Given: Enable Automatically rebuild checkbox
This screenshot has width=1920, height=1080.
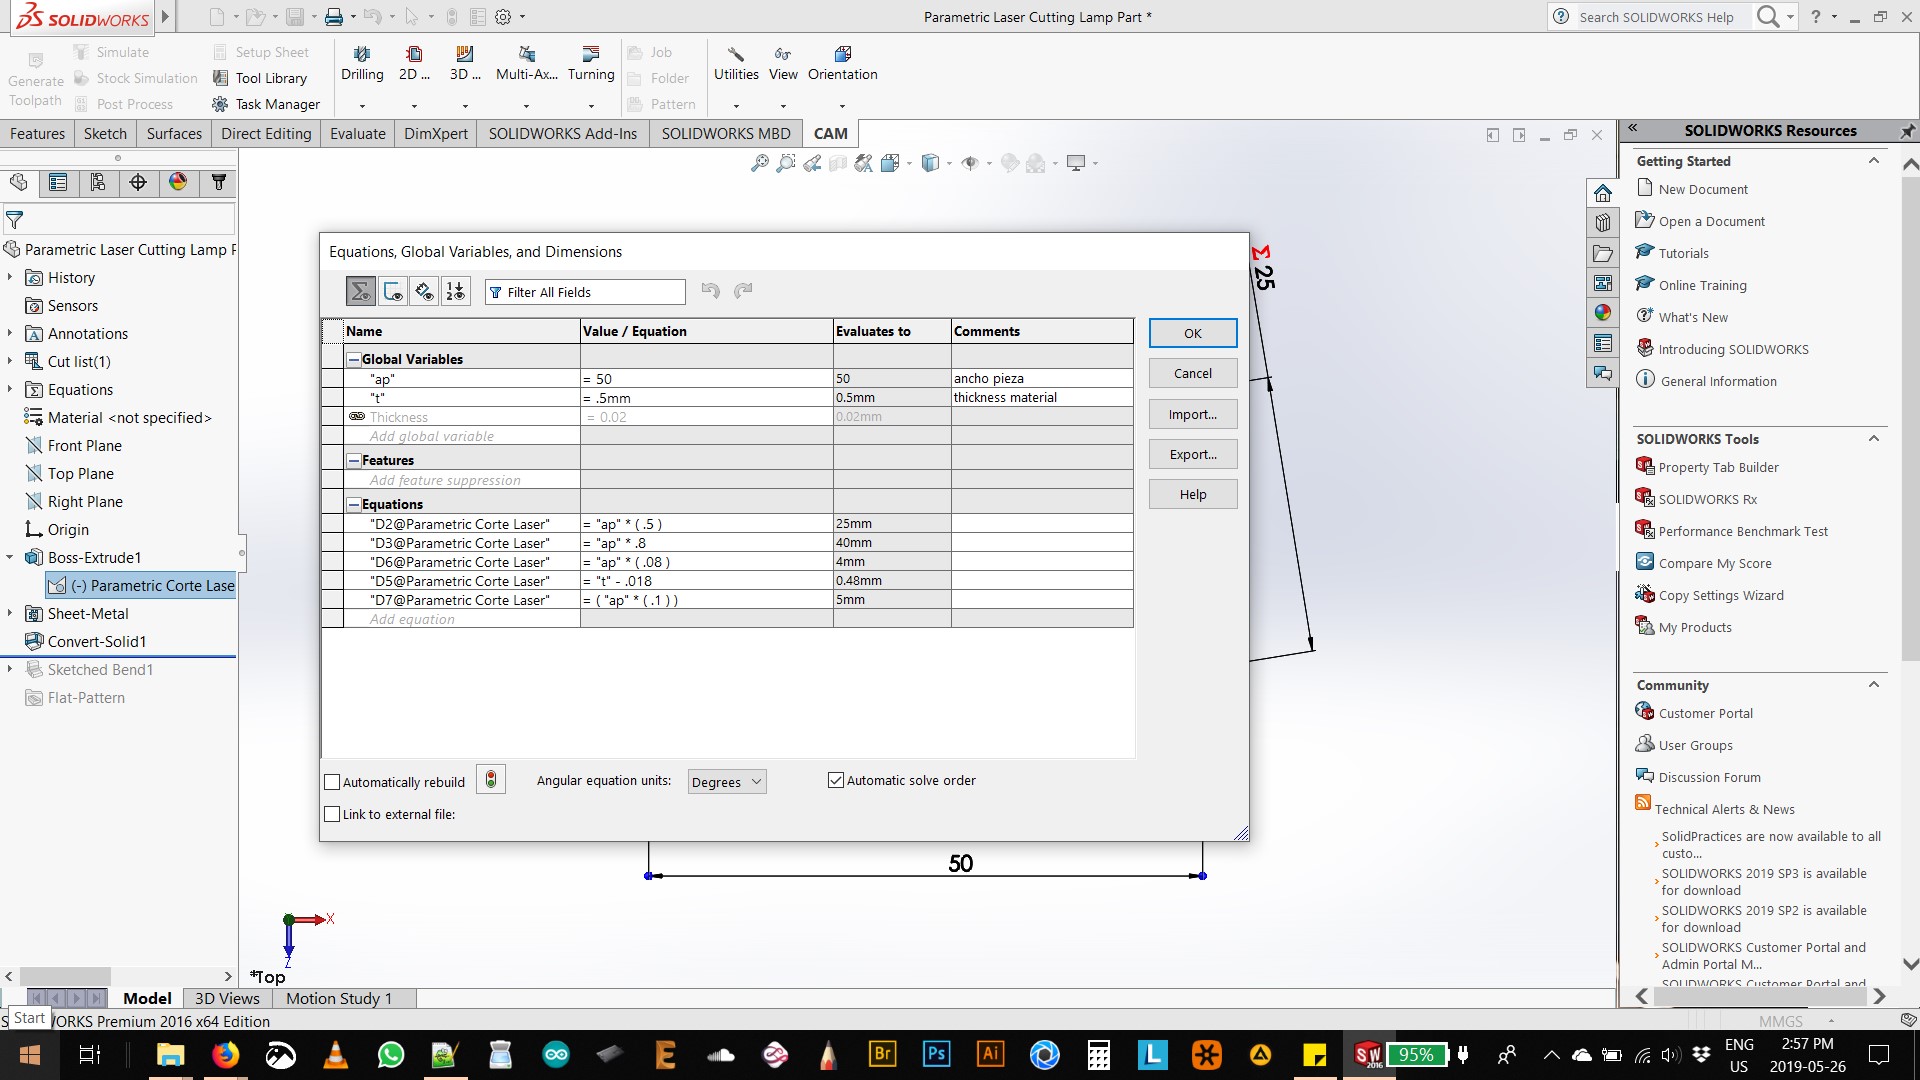Looking at the screenshot, I should (x=333, y=782).
